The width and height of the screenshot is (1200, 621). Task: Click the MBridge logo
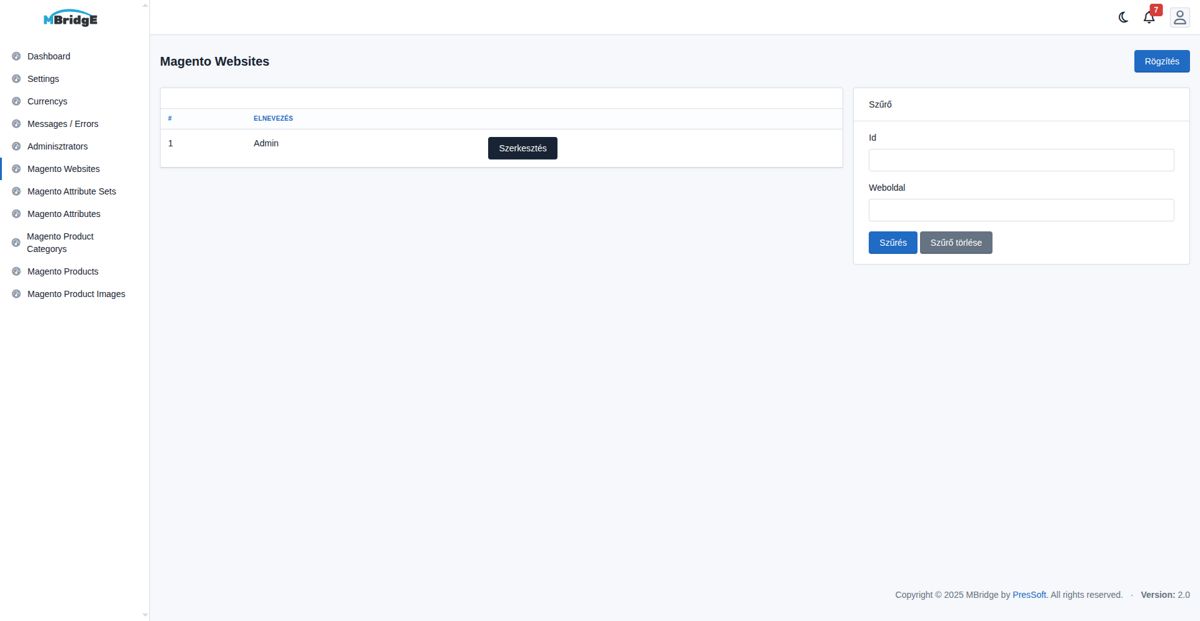tap(71, 18)
